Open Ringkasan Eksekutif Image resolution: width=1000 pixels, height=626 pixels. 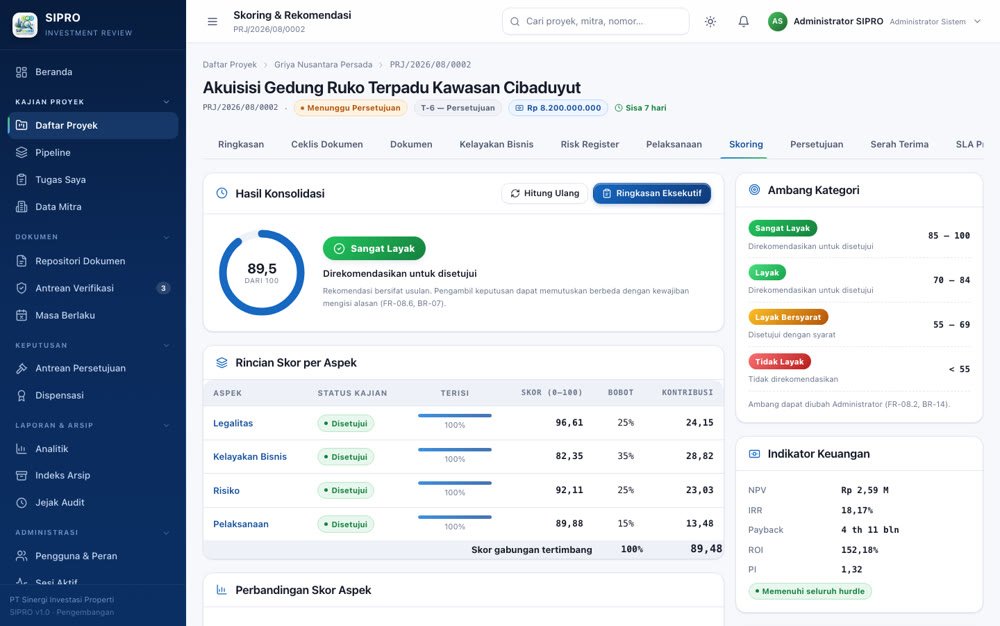coord(652,193)
